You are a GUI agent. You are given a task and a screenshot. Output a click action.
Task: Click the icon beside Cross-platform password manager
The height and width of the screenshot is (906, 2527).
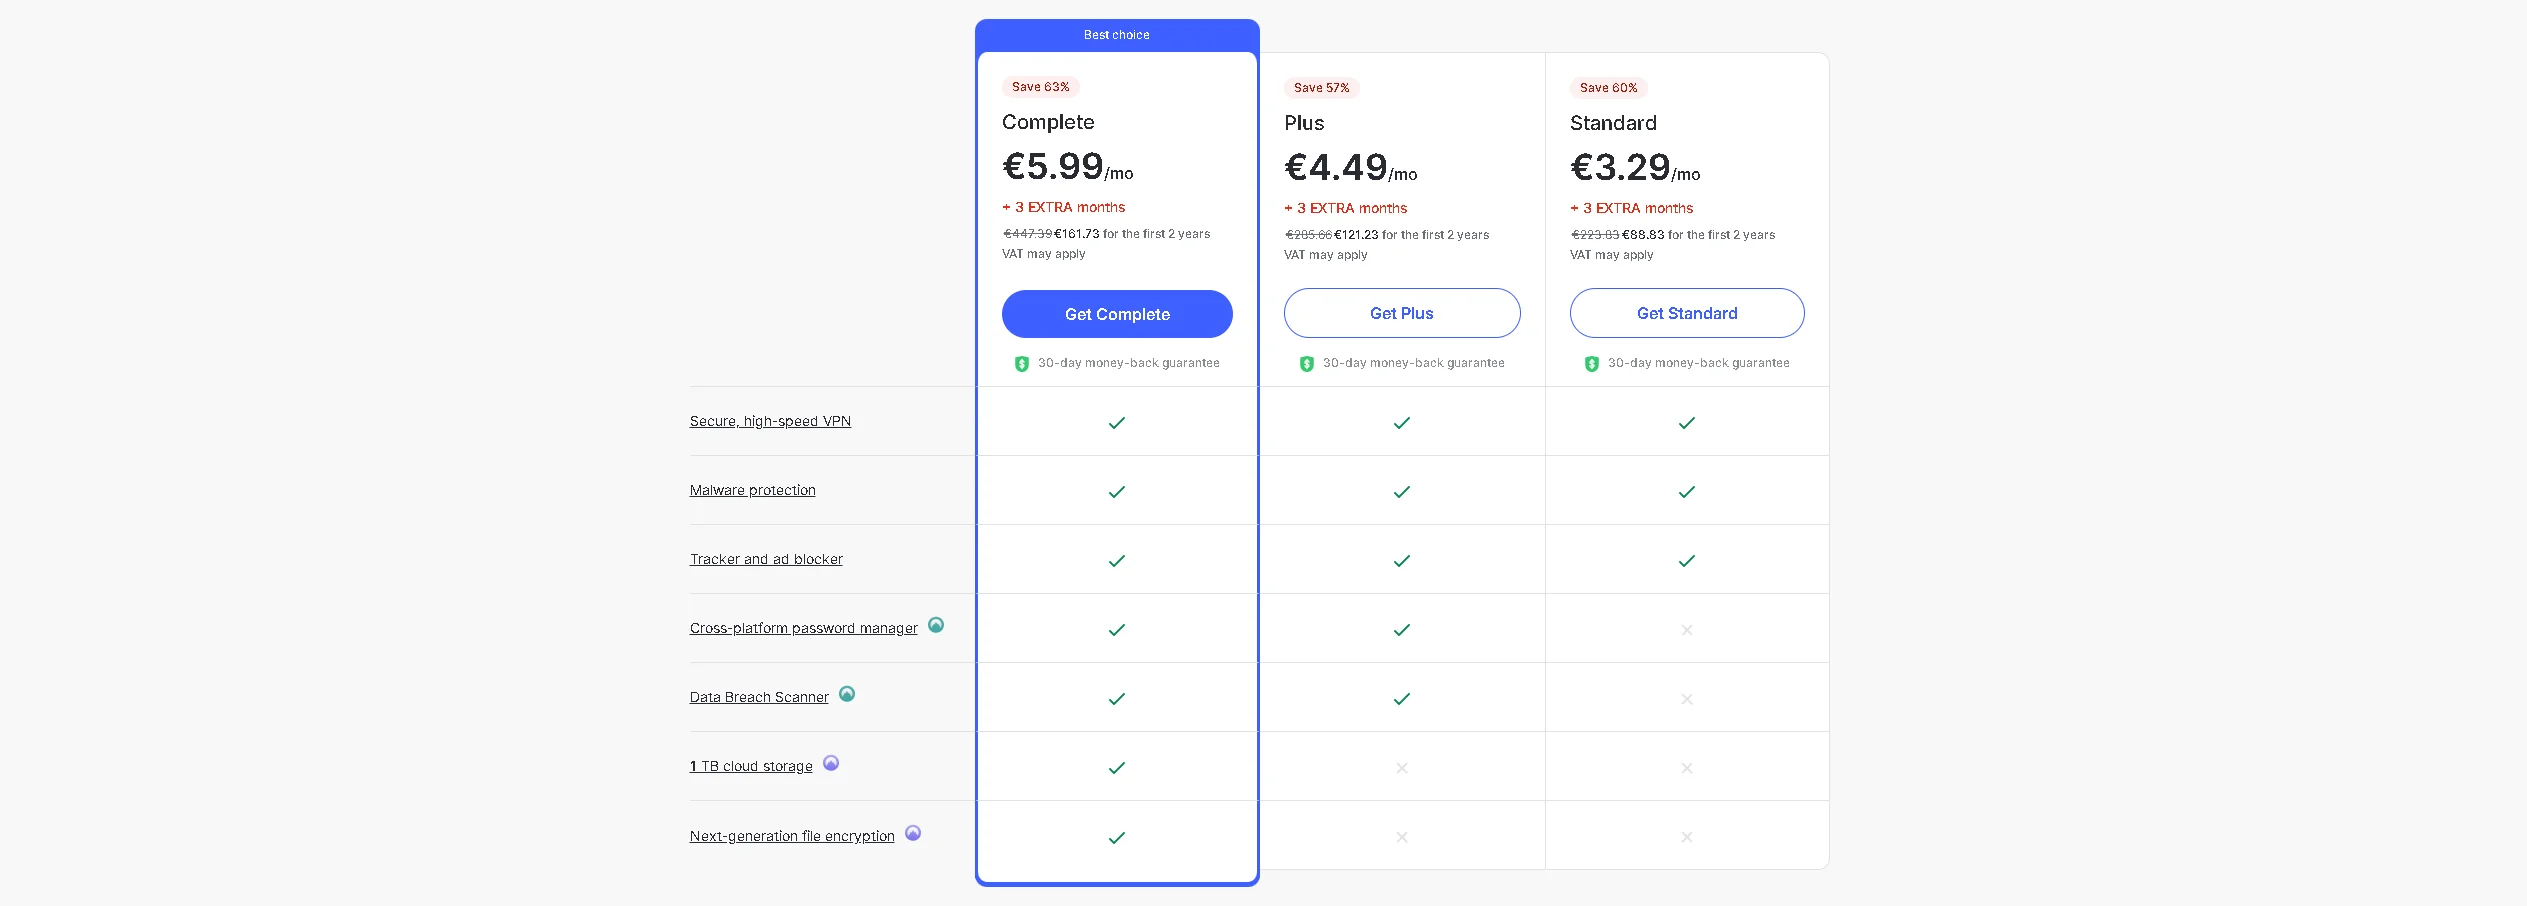click(x=936, y=625)
